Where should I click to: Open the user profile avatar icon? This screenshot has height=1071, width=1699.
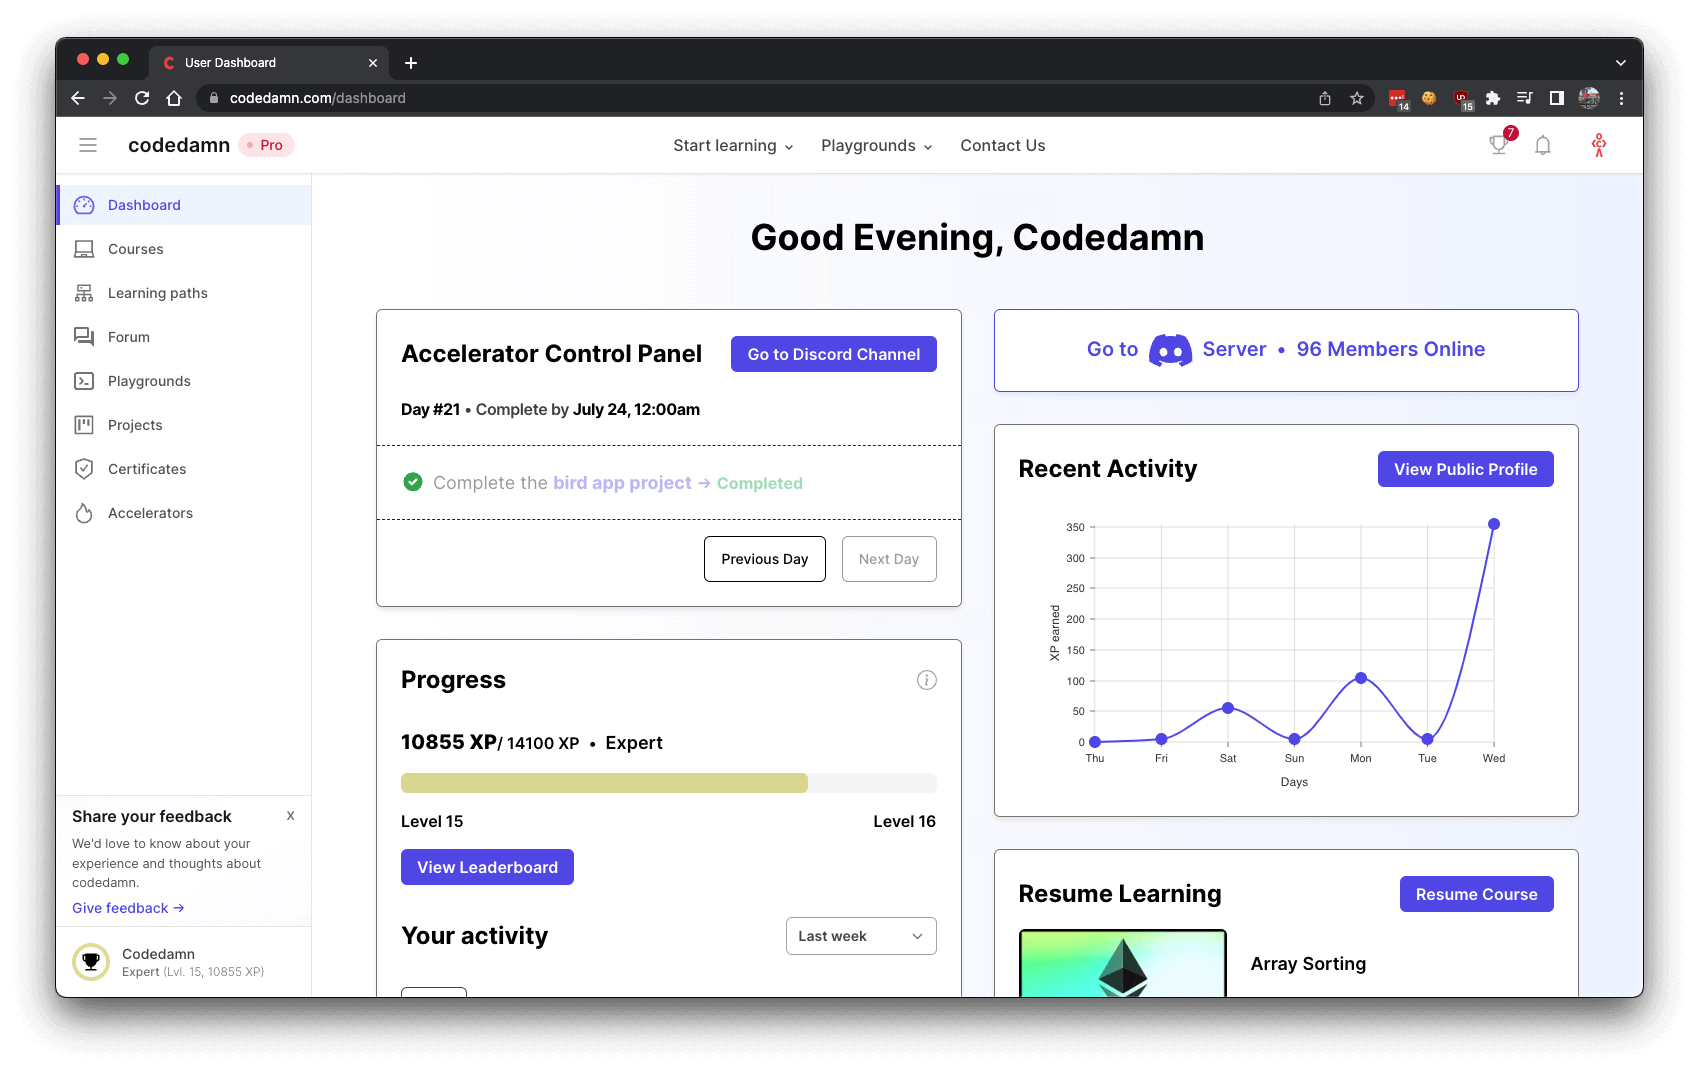click(1598, 145)
